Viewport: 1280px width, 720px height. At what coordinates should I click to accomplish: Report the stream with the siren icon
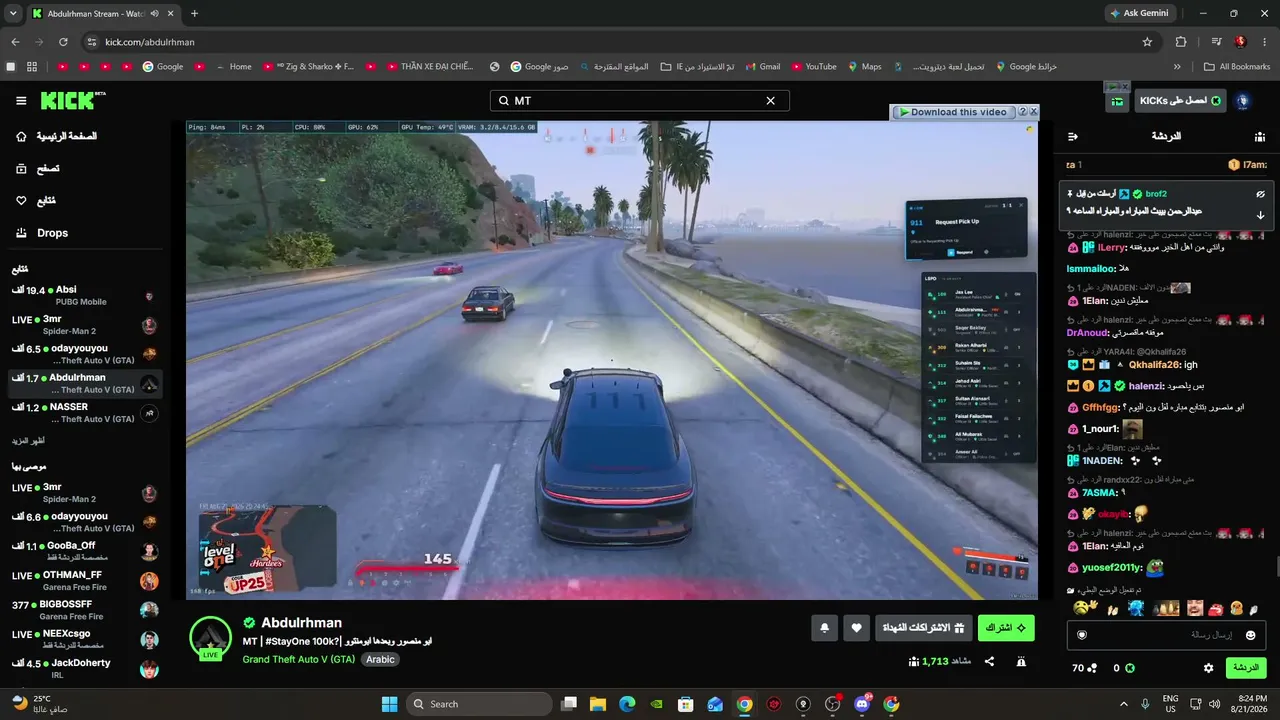(x=1021, y=661)
